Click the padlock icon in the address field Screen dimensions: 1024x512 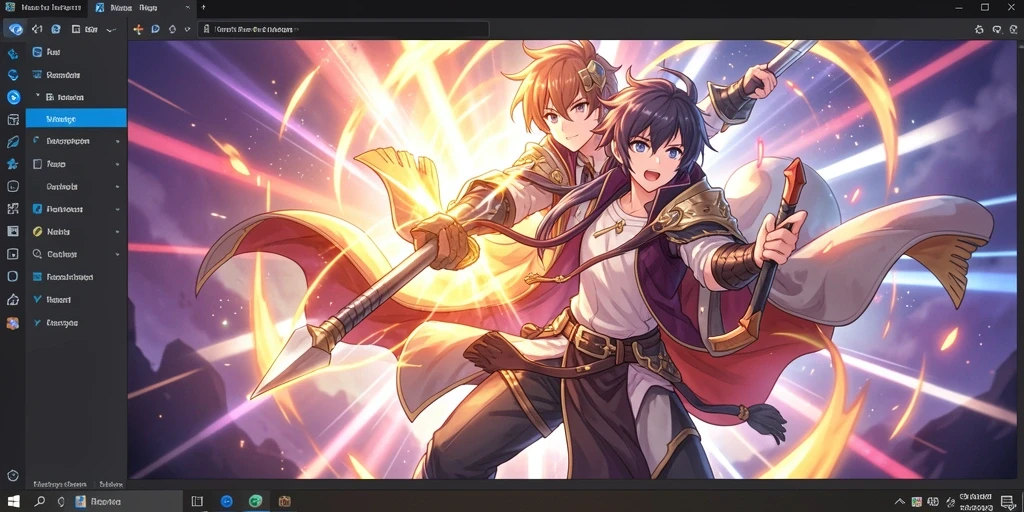click(x=206, y=29)
